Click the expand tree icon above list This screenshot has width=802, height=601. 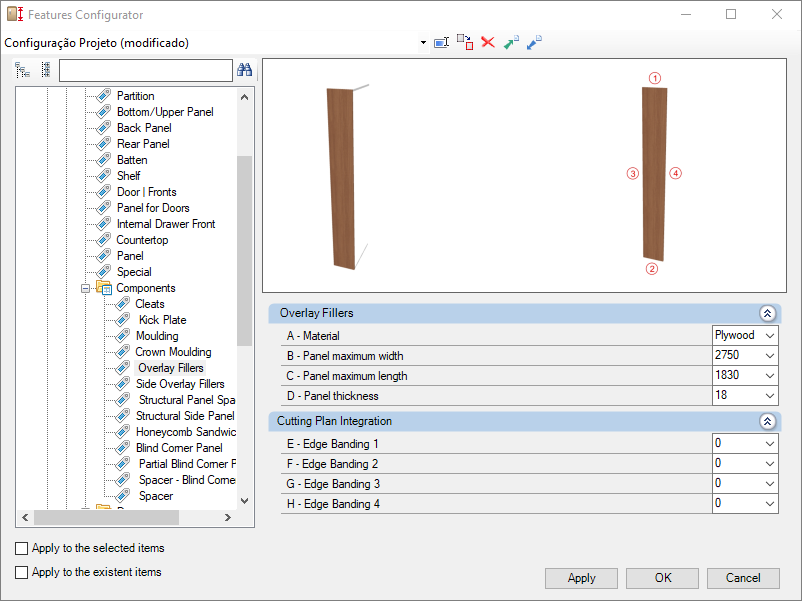point(22,70)
